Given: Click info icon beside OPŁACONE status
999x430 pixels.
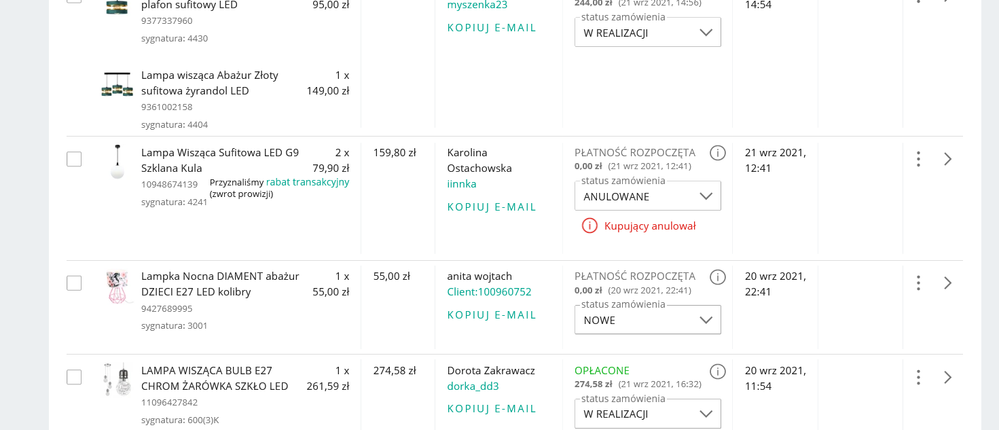Looking at the screenshot, I should coord(717,371).
